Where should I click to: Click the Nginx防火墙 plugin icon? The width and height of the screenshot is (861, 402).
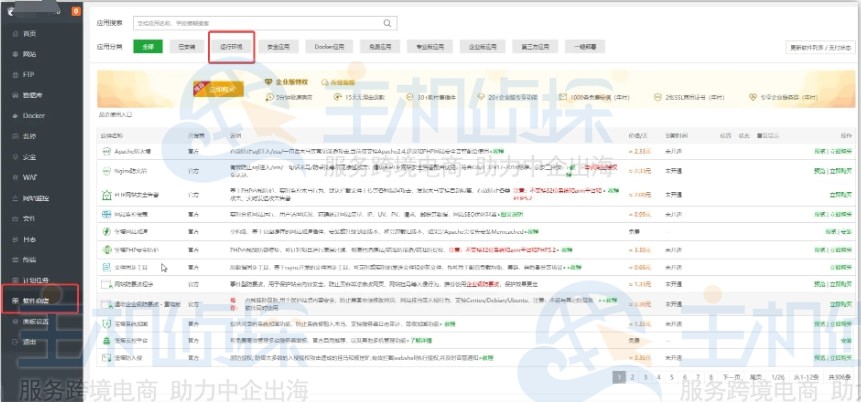tap(104, 169)
